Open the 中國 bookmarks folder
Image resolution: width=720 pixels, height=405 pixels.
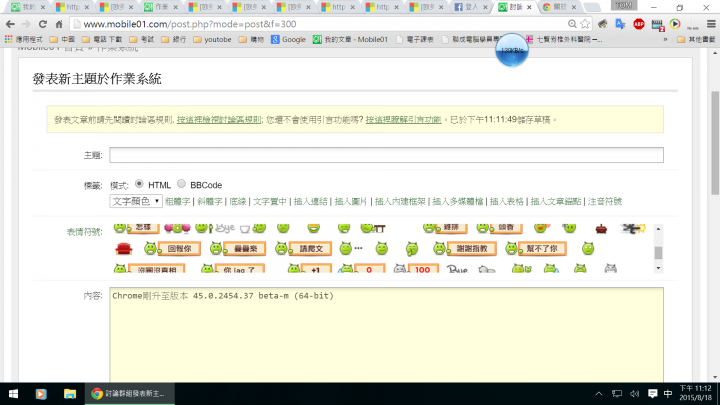(x=62, y=39)
